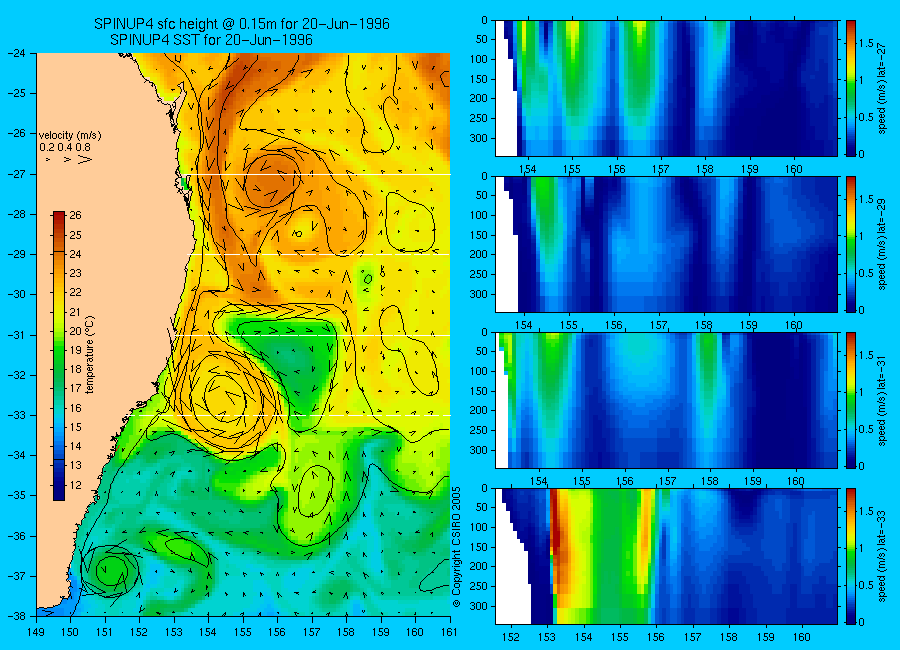Click the 'speed (m/s) lat=-33' label
900x650 pixels.
pos(883,556)
